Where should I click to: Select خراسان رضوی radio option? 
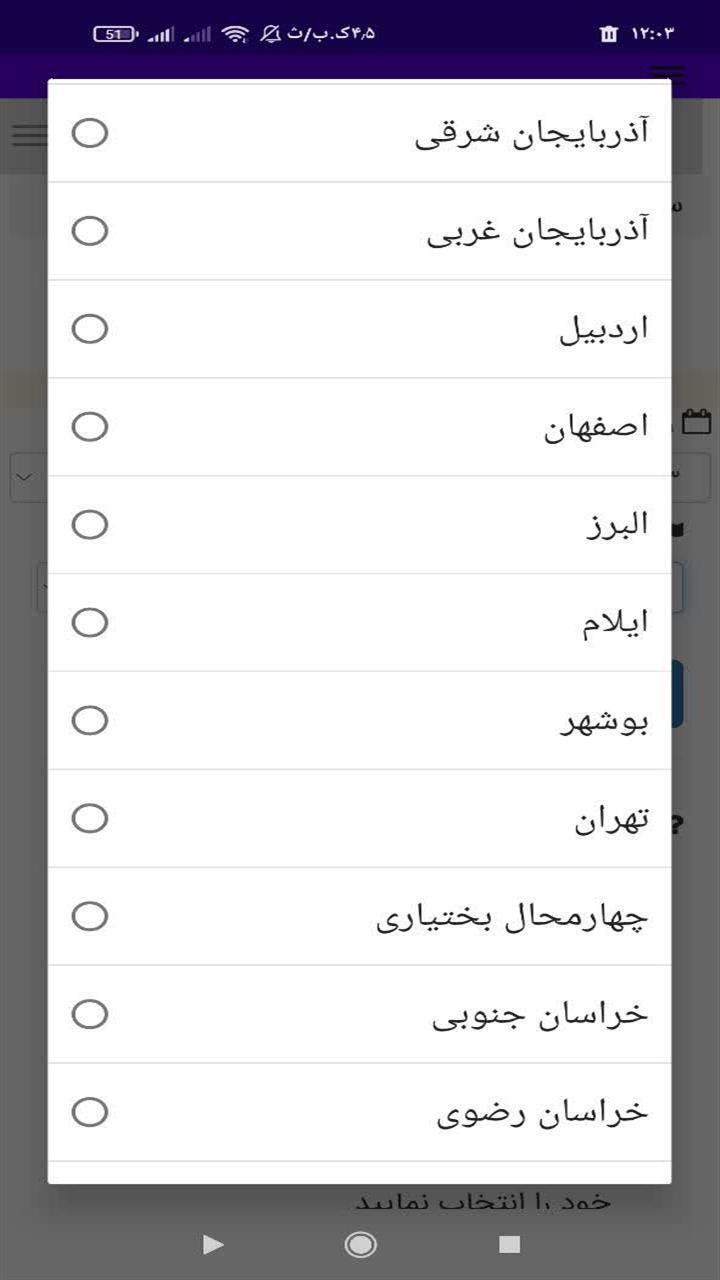(x=90, y=1112)
